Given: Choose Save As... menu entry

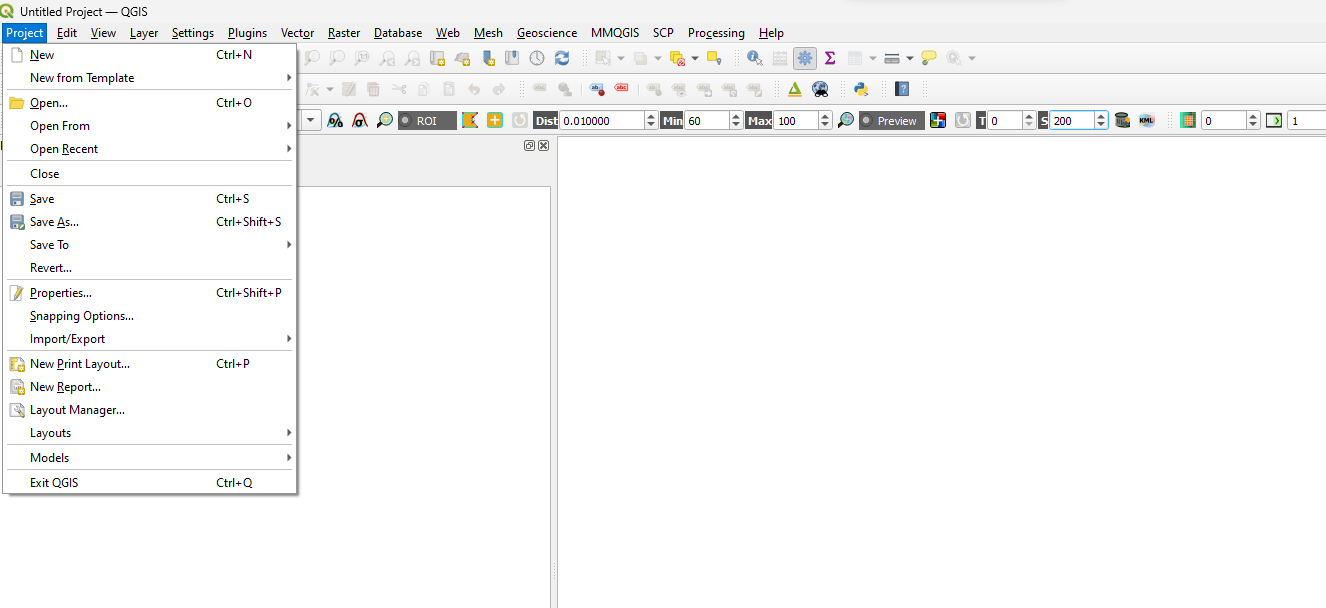Looking at the screenshot, I should click(x=150, y=222).
